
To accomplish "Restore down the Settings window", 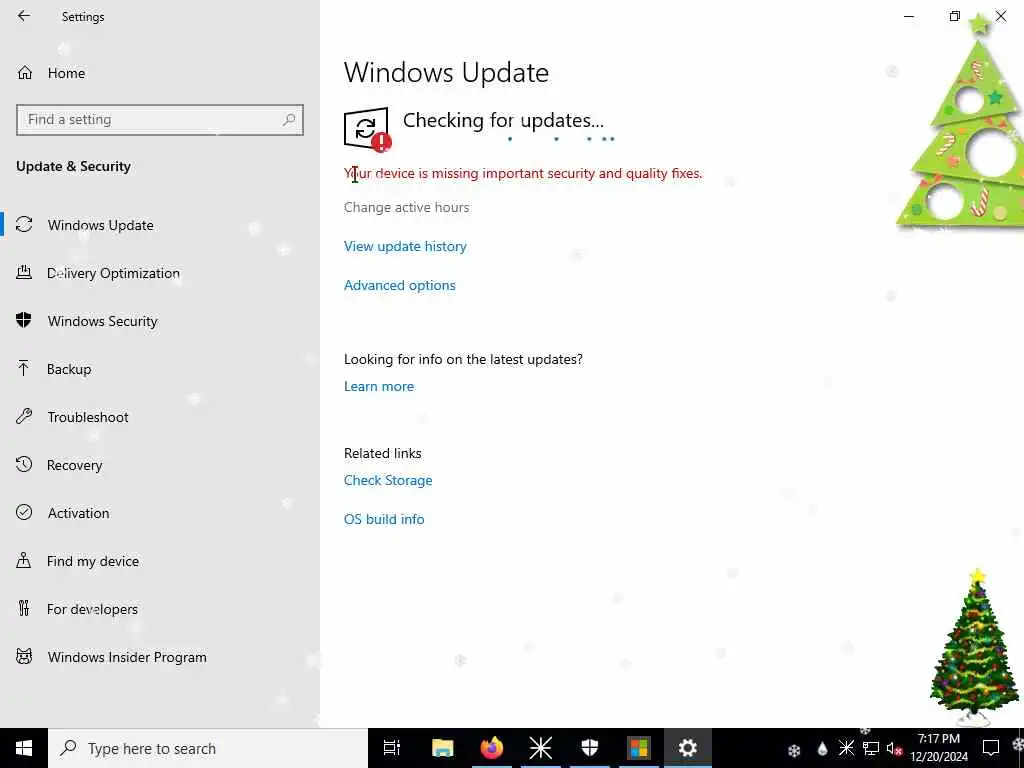I will (955, 16).
